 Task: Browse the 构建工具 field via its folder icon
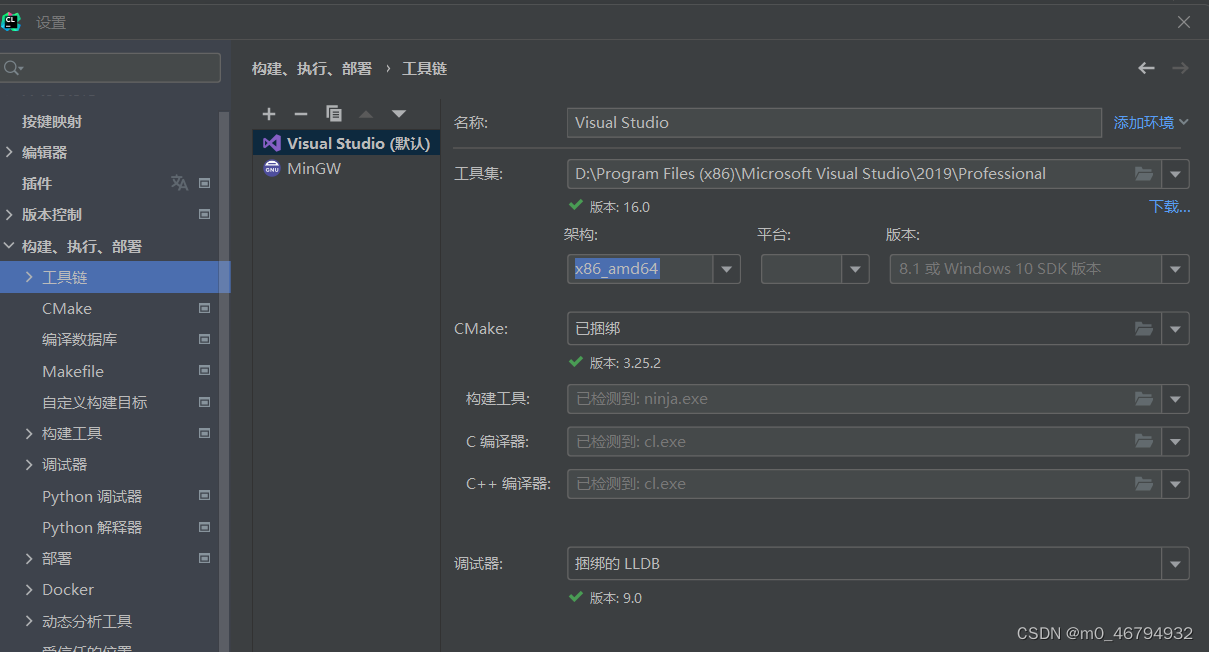[1143, 399]
